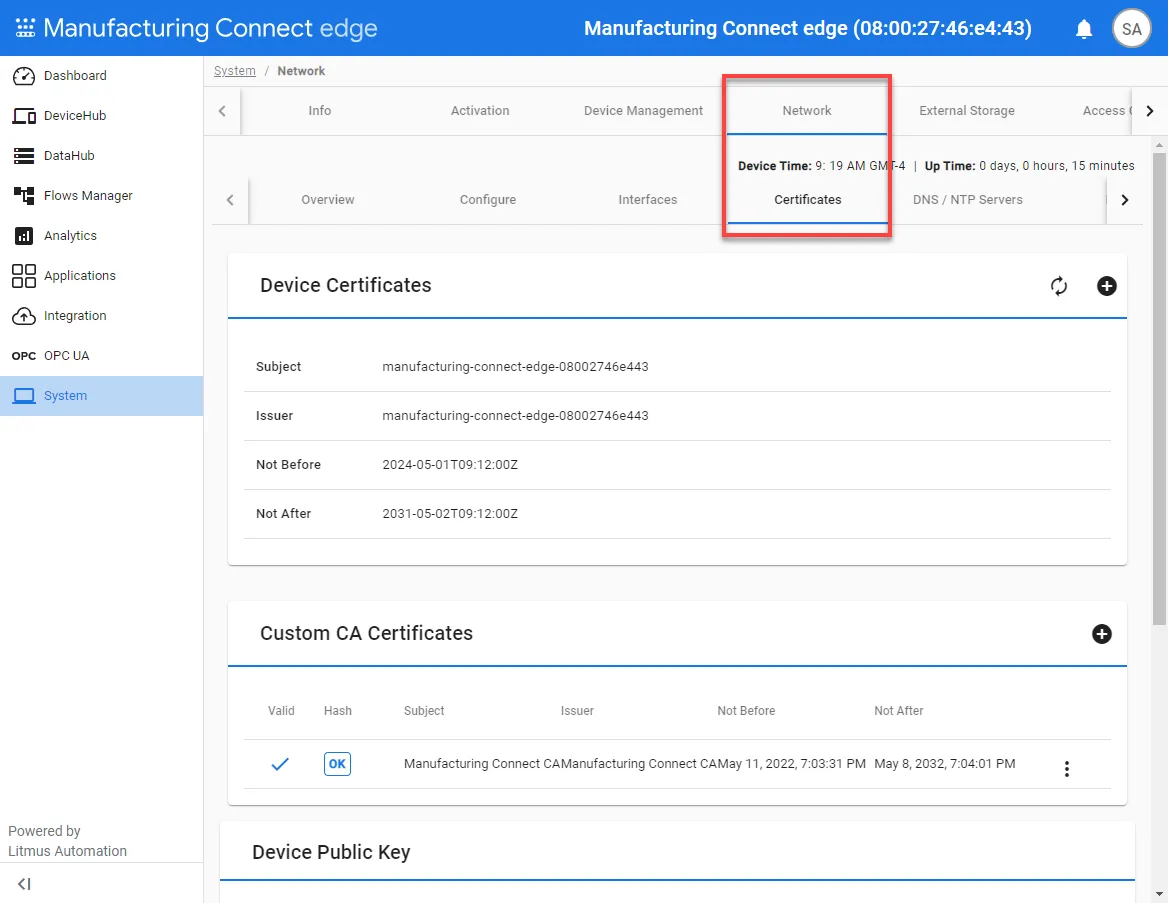Screen dimensions: 1168x903
Task: Click the OK hash badge
Action: point(337,764)
